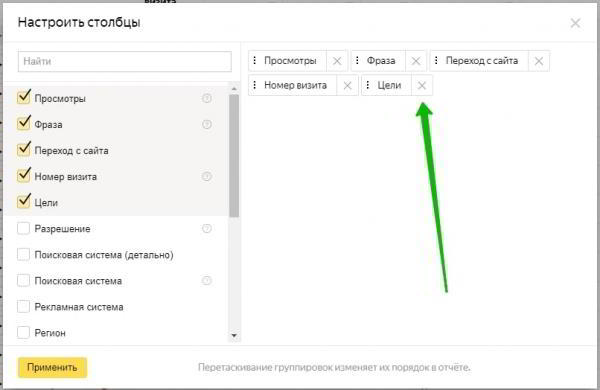Image resolution: width=600 pixels, height=390 pixels.
Task: Uncheck the Номер визита checkbox
Action: pyautogui.click(x=23, y=175)
